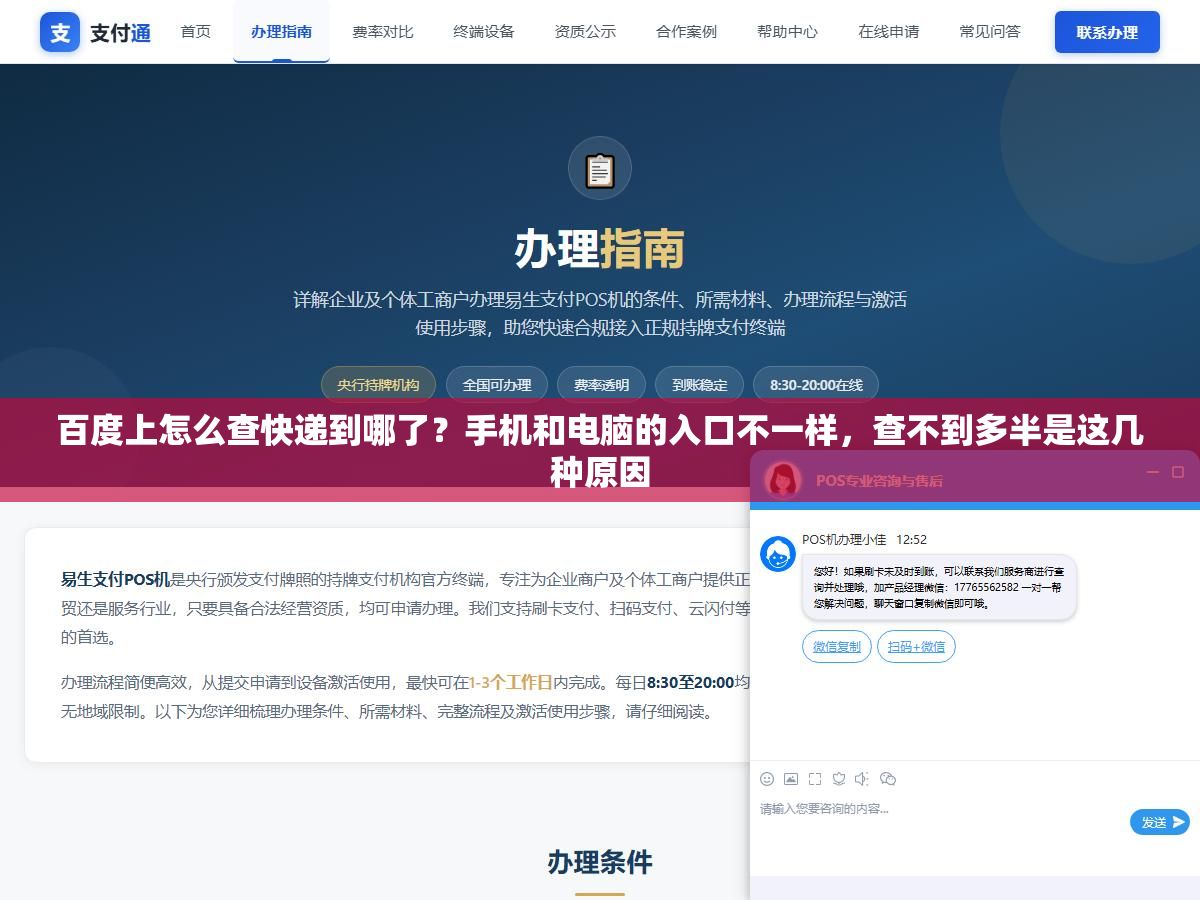
Task: Click the 支付通 brand name text
Action: click(120, 33)
